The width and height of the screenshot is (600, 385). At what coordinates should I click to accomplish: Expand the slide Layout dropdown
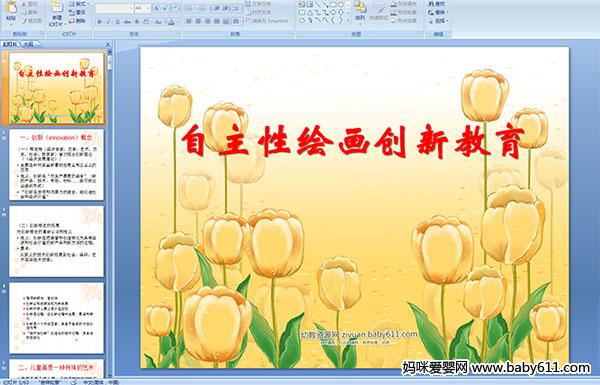tap(78, 4)
